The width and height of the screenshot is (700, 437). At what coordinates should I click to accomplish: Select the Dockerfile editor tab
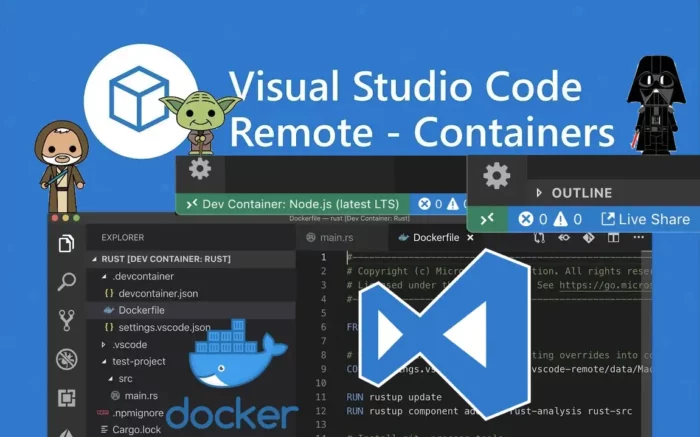coord(435,237)
